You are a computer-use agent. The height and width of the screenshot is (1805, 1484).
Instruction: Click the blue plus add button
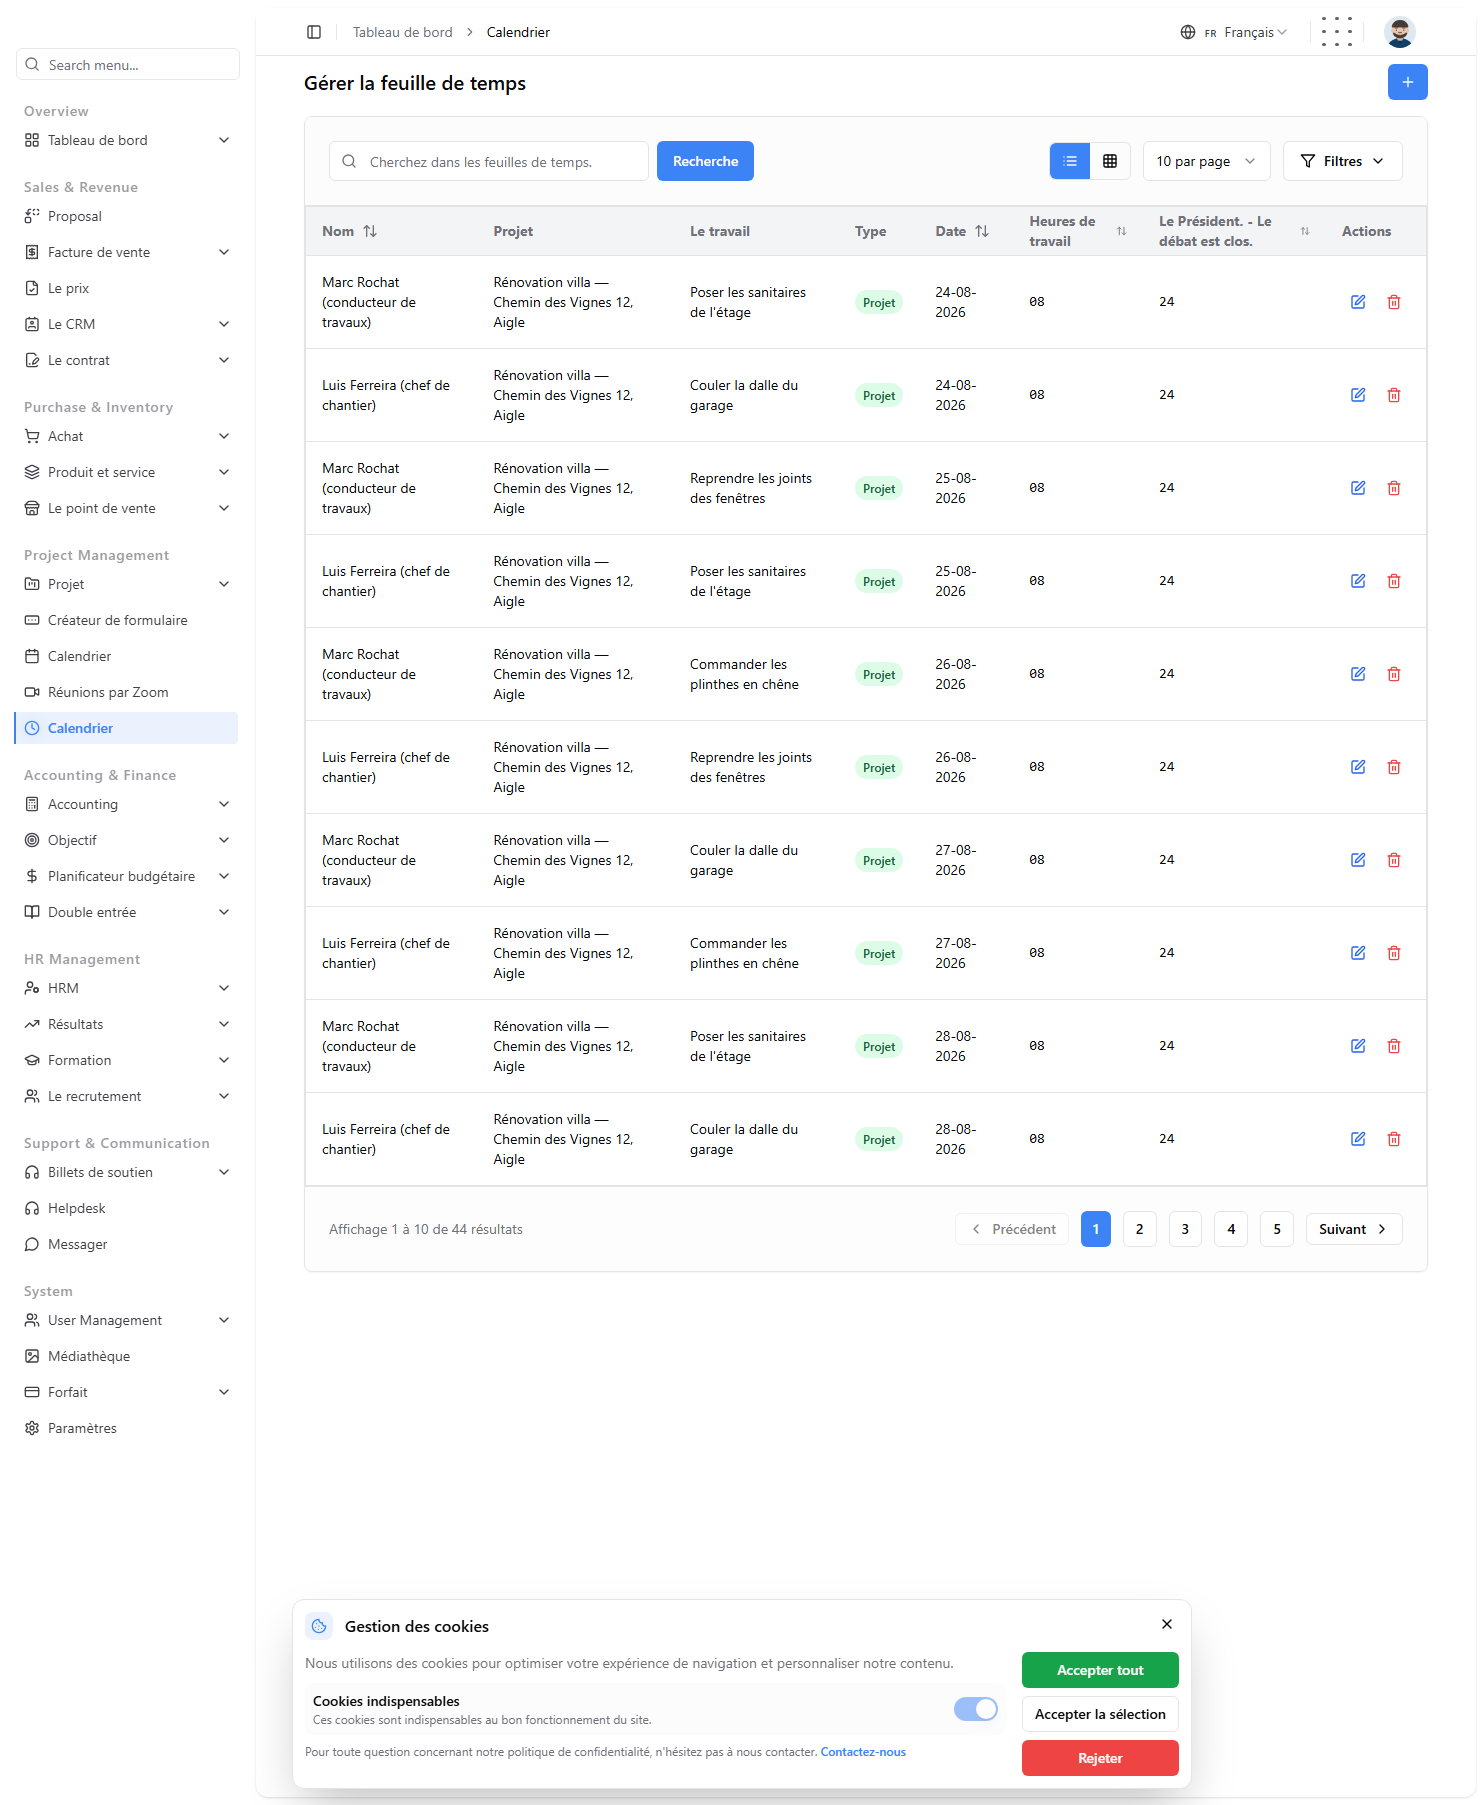pyautogui.click(x=1407, y=82)
